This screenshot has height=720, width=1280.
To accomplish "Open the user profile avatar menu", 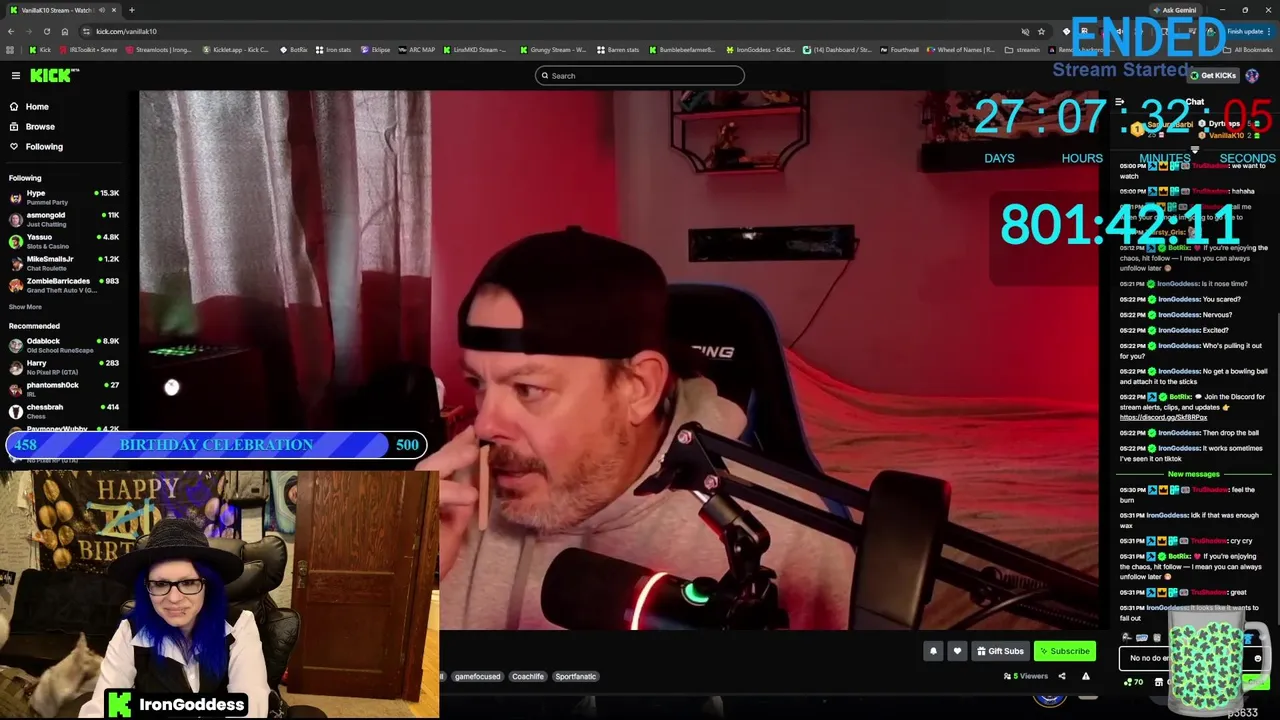I will (1252, 76).
